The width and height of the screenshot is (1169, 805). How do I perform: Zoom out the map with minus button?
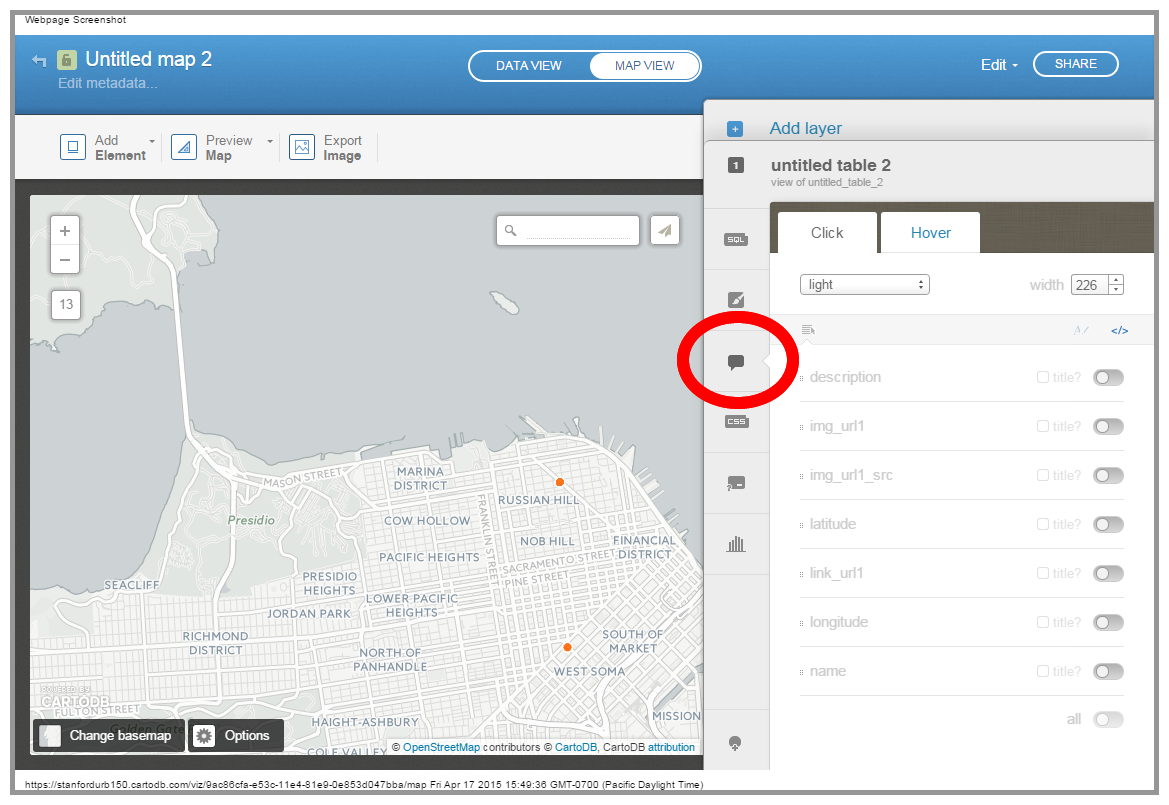click(x=65, y=260)
